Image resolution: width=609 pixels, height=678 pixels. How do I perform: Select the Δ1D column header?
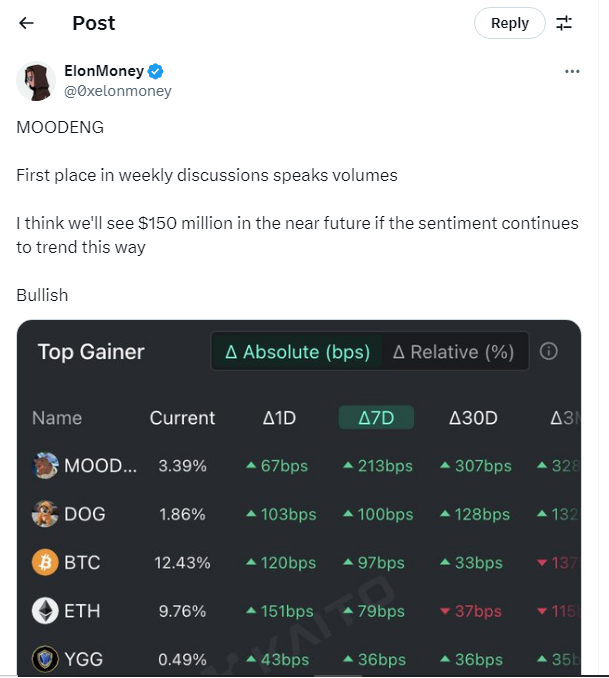click(279, 418)
